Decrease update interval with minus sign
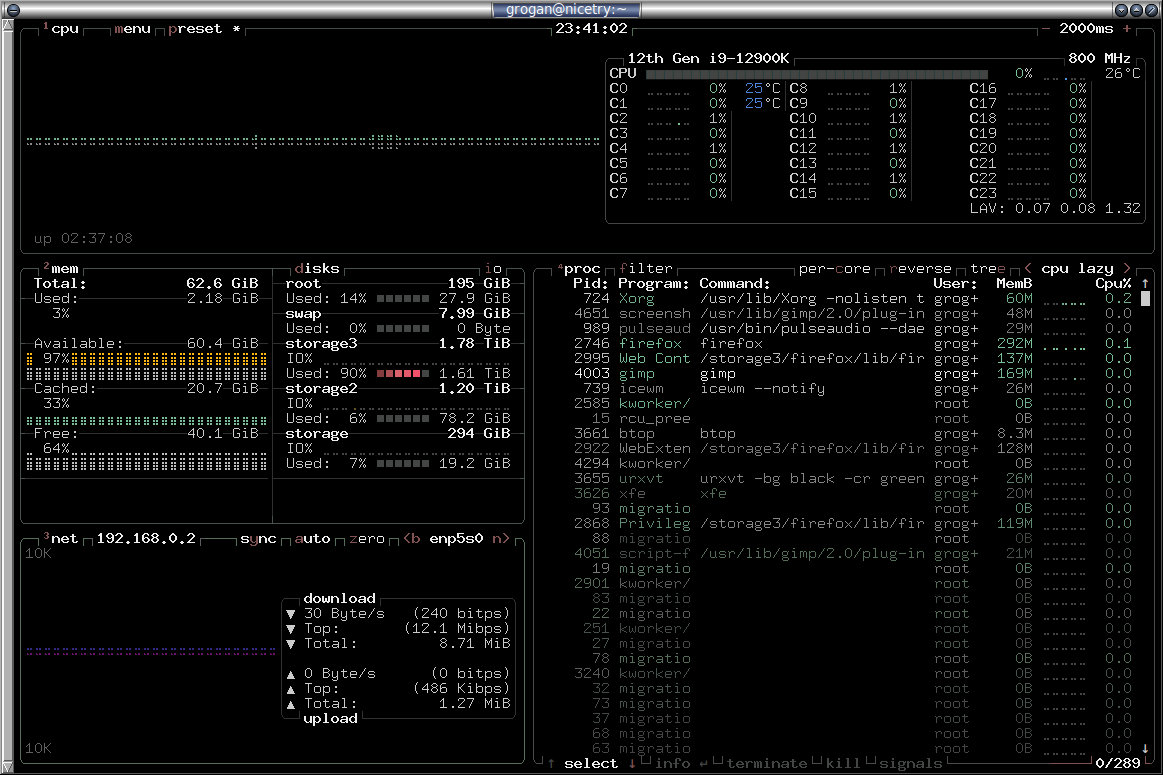Screen dimensions: 1163x775 pyautogui.click(x=1046, y=29)
